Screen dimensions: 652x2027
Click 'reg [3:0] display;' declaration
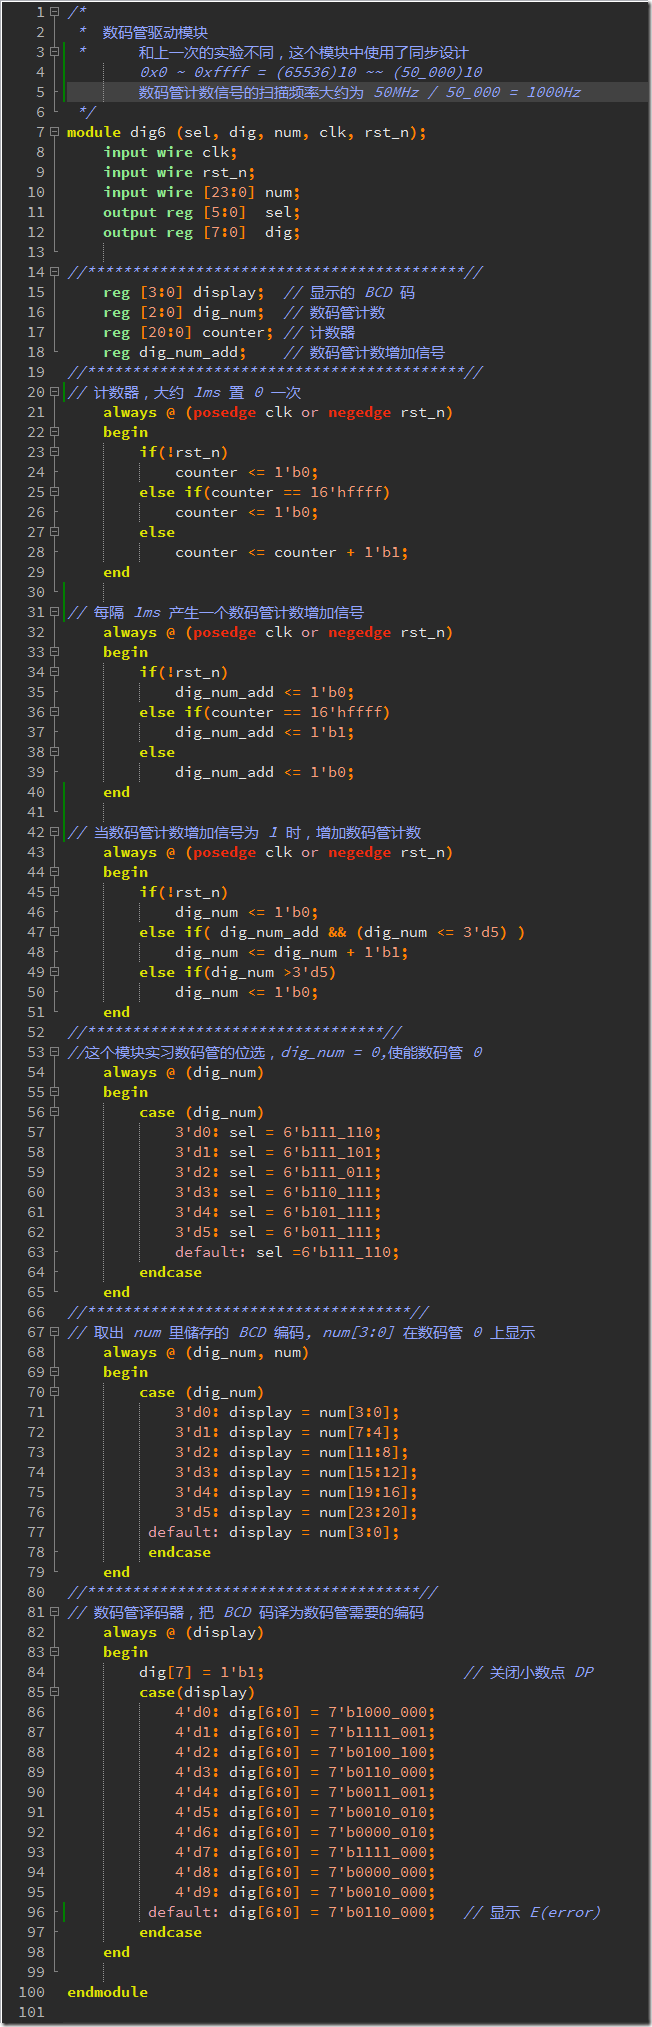pyautogui.click(x=183, y=292)
